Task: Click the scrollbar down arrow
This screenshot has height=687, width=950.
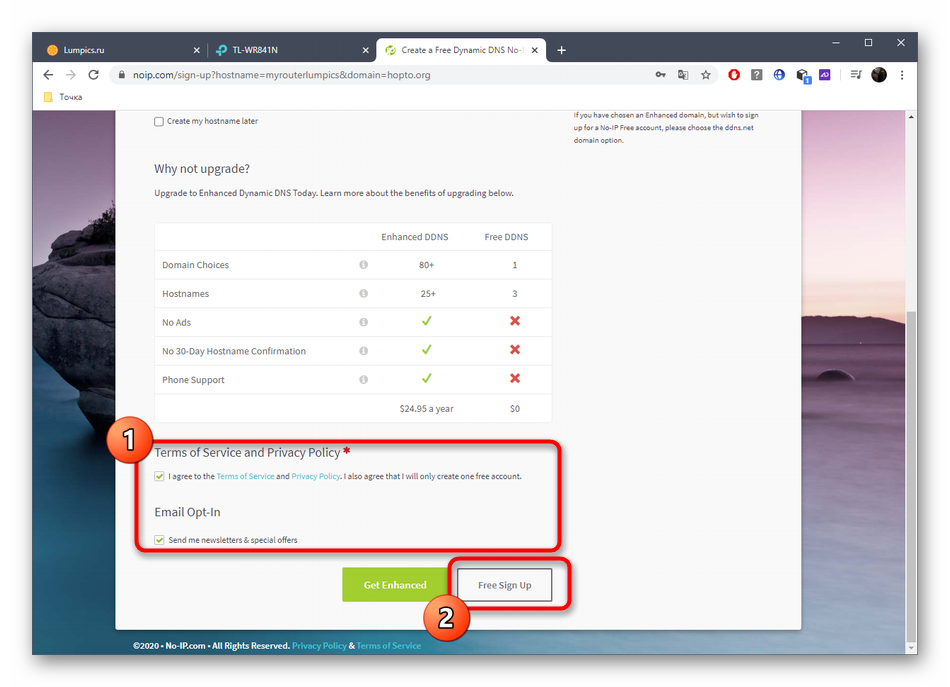Action: tap(911, 648)
